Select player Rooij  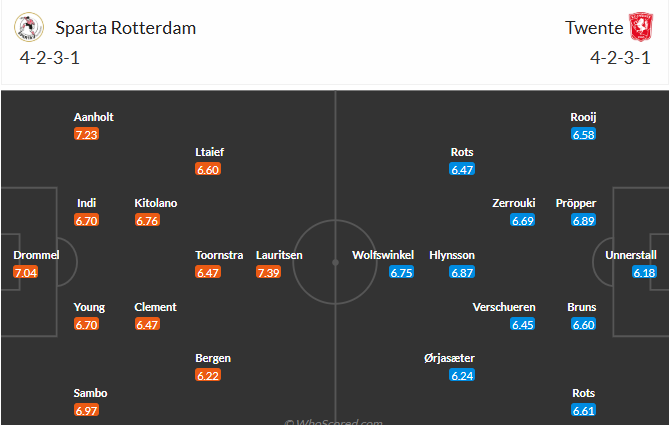tap(583, 117)
